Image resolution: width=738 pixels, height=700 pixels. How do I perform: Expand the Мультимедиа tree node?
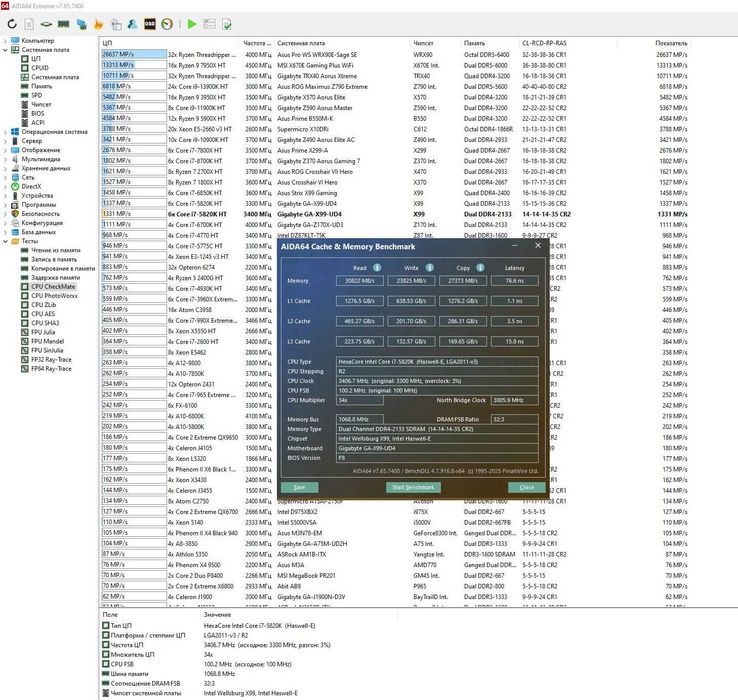pyautogui.click(x=5, y=159)
